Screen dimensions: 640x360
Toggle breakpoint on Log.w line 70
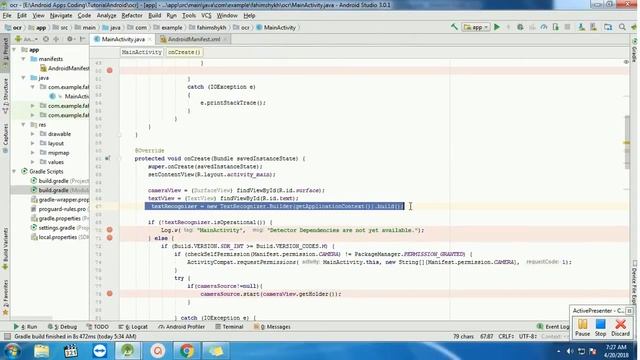[109, 230]
